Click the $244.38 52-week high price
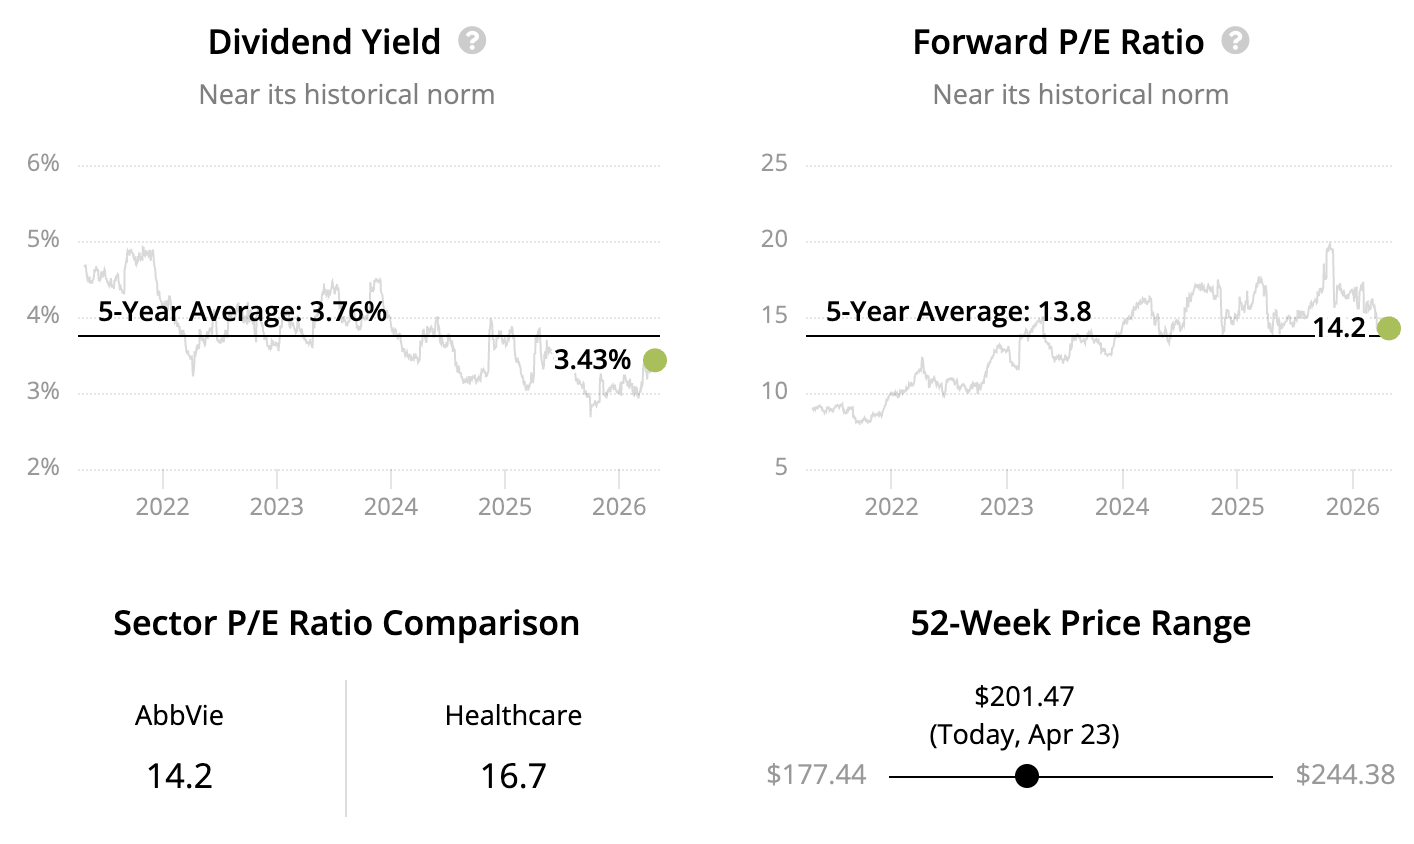 coord(1344,775)
